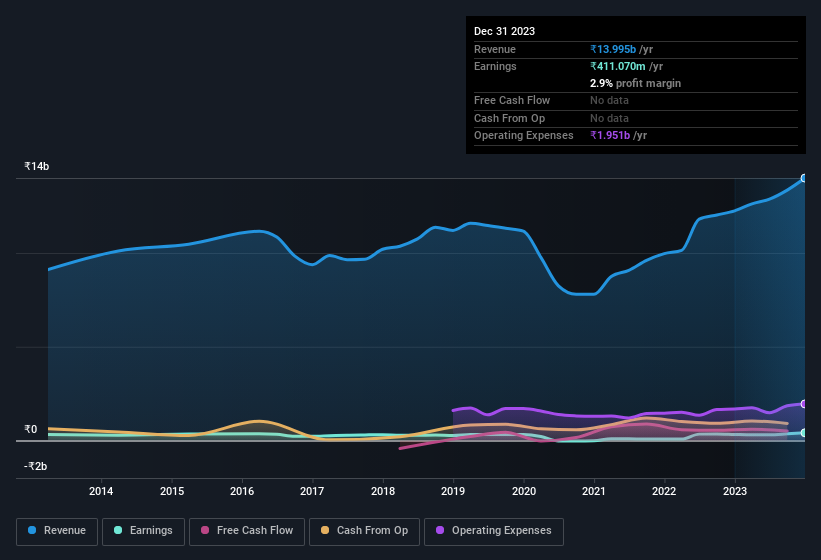821x560 pixels.
Task: Click the blue Revenue legend dot
Action: point(33,530)
